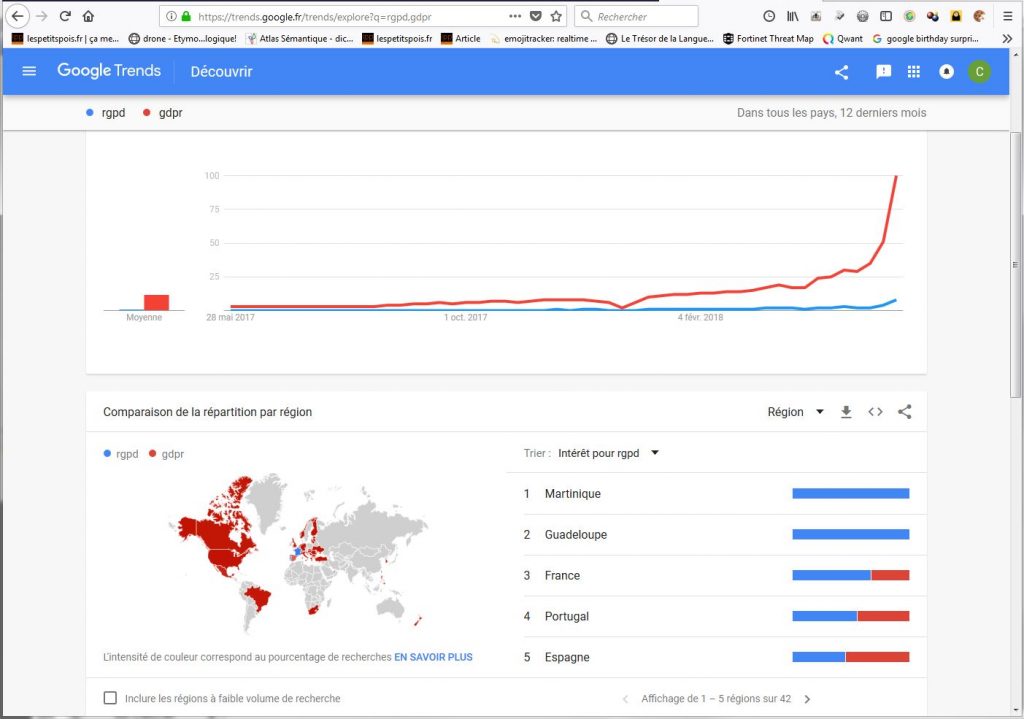Open the Atlas Sémantique bookmark
This screenshot has height=719, width=1024.
[x=300, y=39]
